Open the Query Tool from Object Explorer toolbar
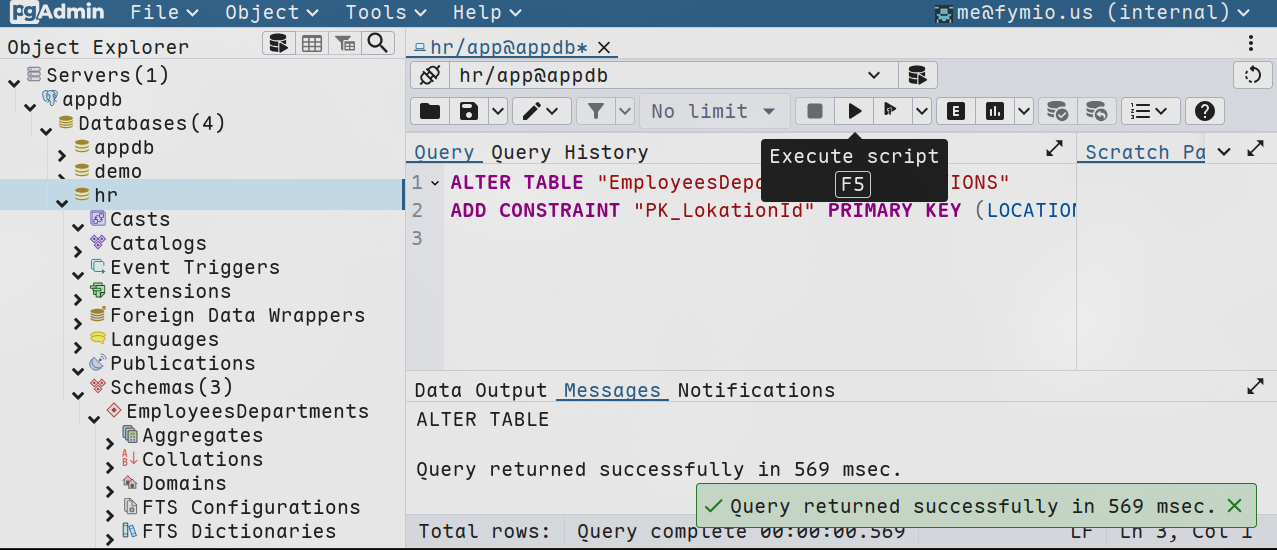Screen dimensions: 1277x550 coord(279,43)
